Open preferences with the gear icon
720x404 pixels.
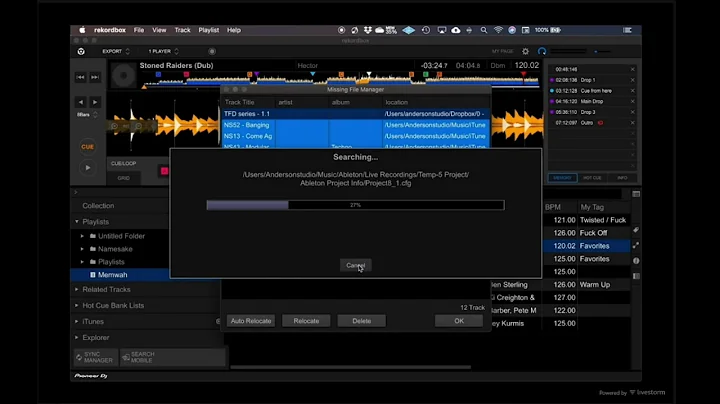(x=525, y=51)
